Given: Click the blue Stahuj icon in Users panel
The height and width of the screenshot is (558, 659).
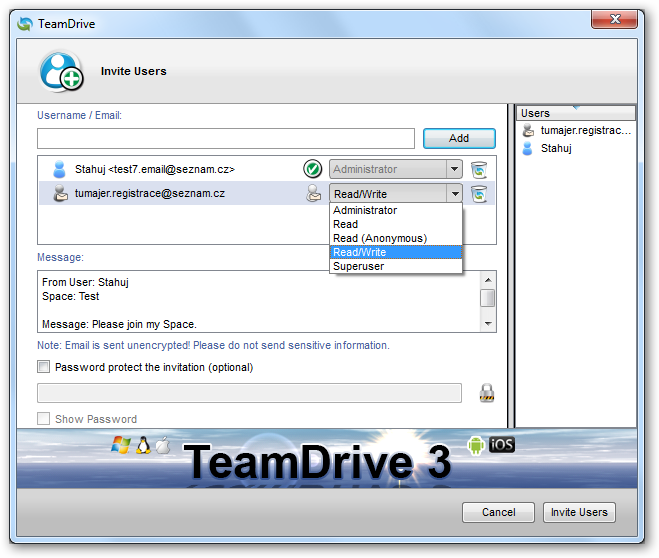Looking at the screenshot, I should (x=527, y=148).
